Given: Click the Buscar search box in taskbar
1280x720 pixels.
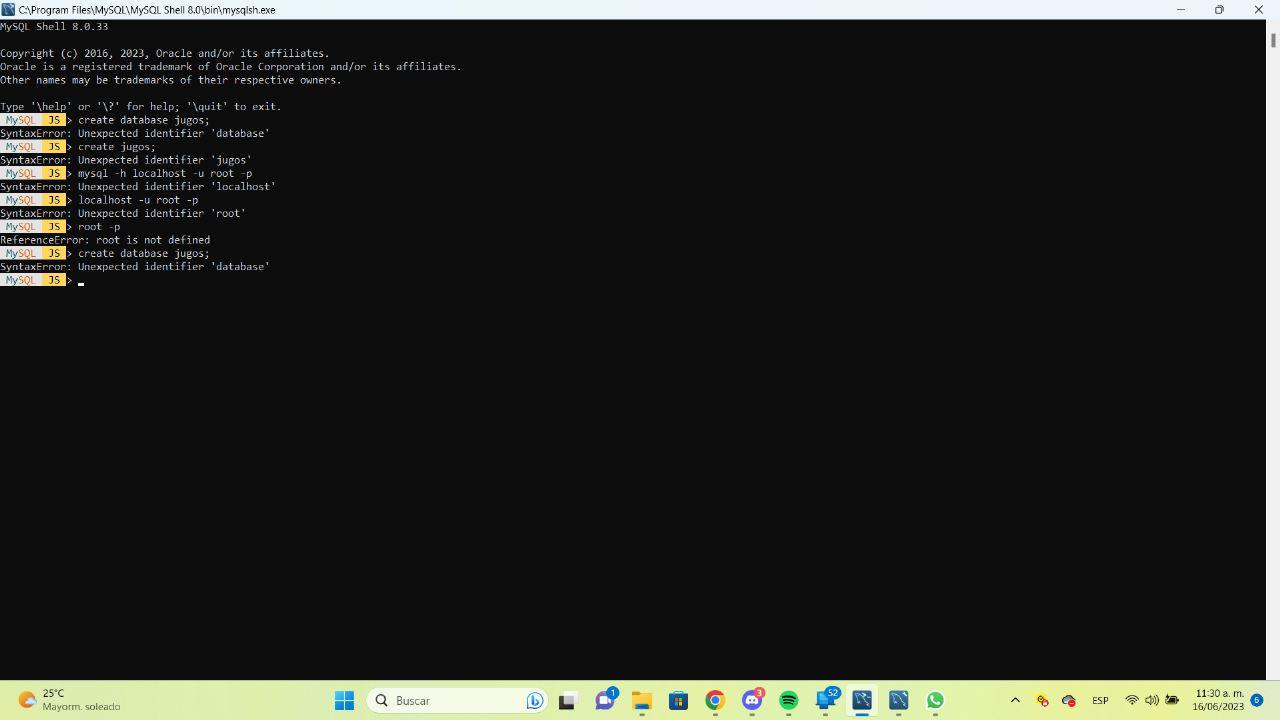Looking at the screenshot, I should 458,700.
